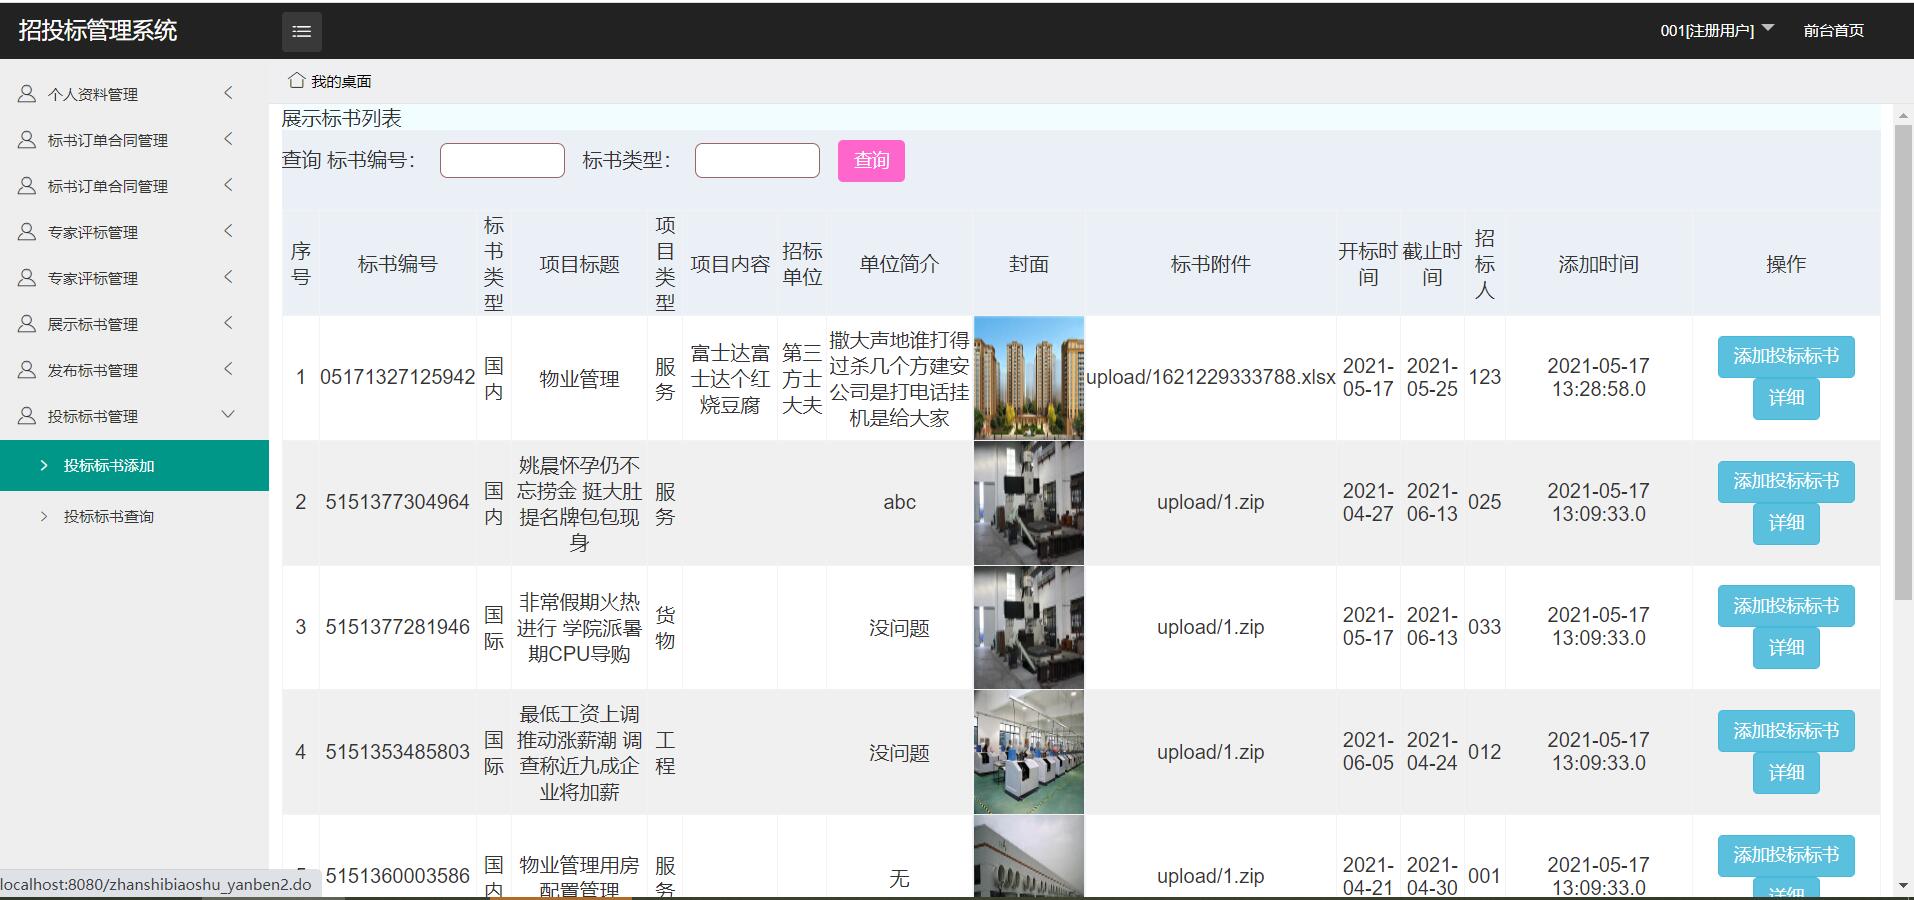
Task: Click 详细 for row 5151377281946
Action: tap(1786, 648)
